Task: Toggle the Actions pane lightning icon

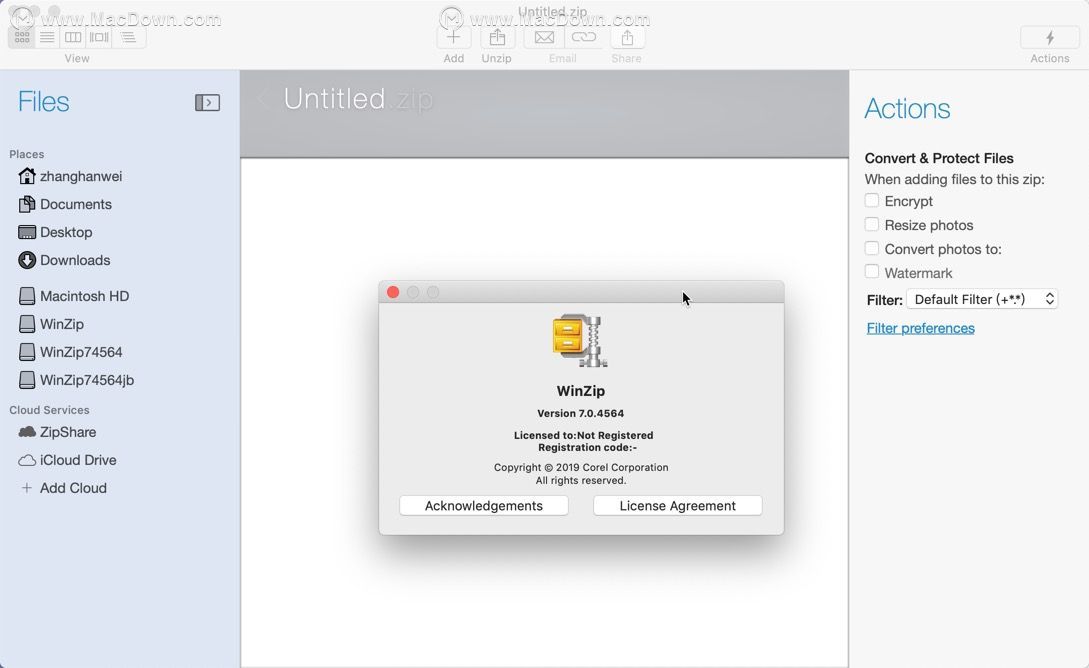Action: click(1049, 37)
